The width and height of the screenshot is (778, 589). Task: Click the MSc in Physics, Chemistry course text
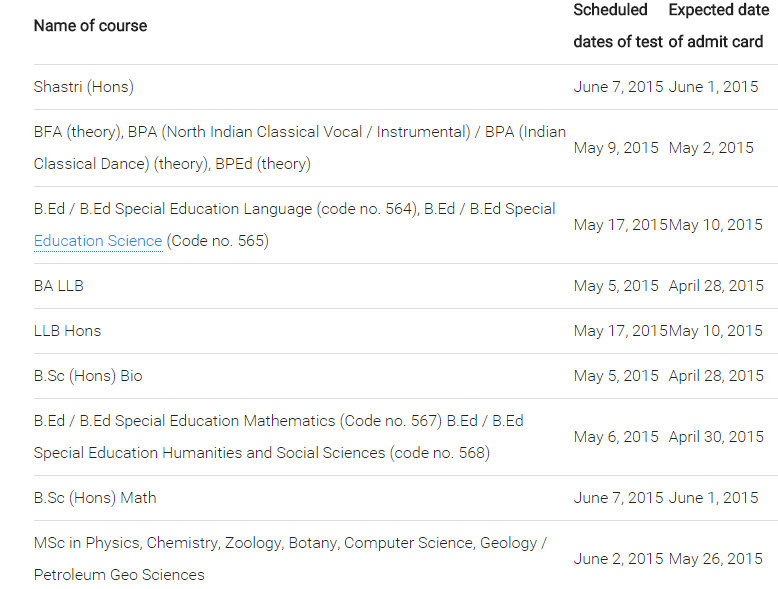tap(290, 559)
